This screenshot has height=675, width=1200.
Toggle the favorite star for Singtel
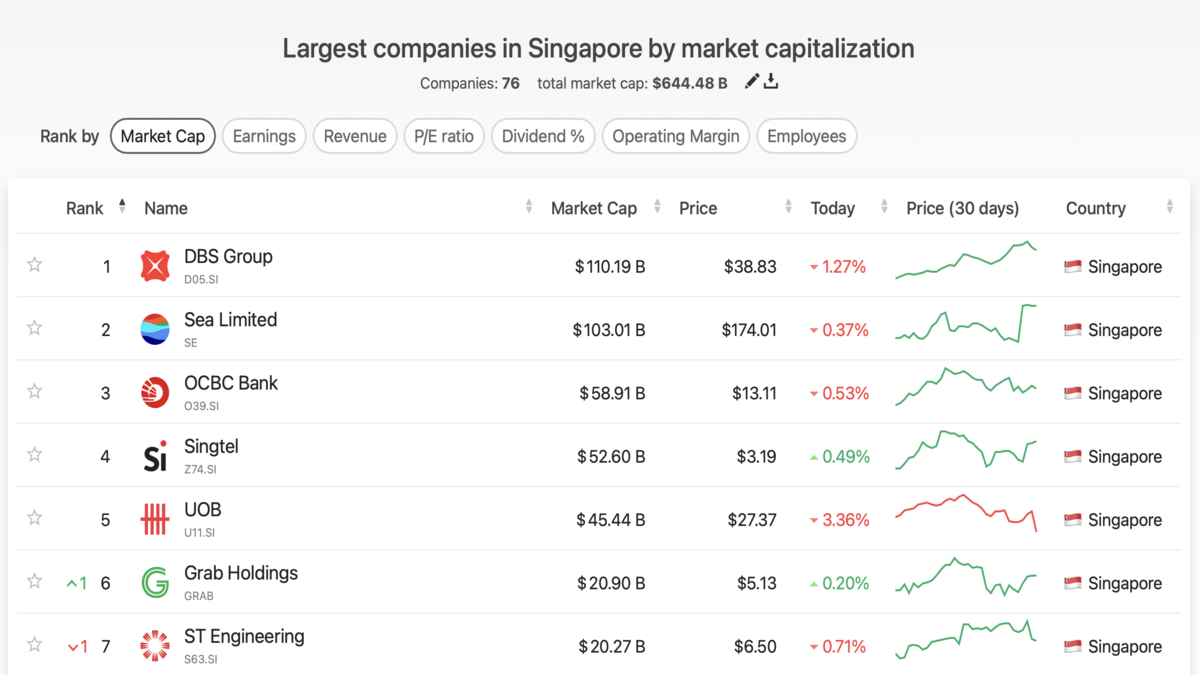pos(35,455)
